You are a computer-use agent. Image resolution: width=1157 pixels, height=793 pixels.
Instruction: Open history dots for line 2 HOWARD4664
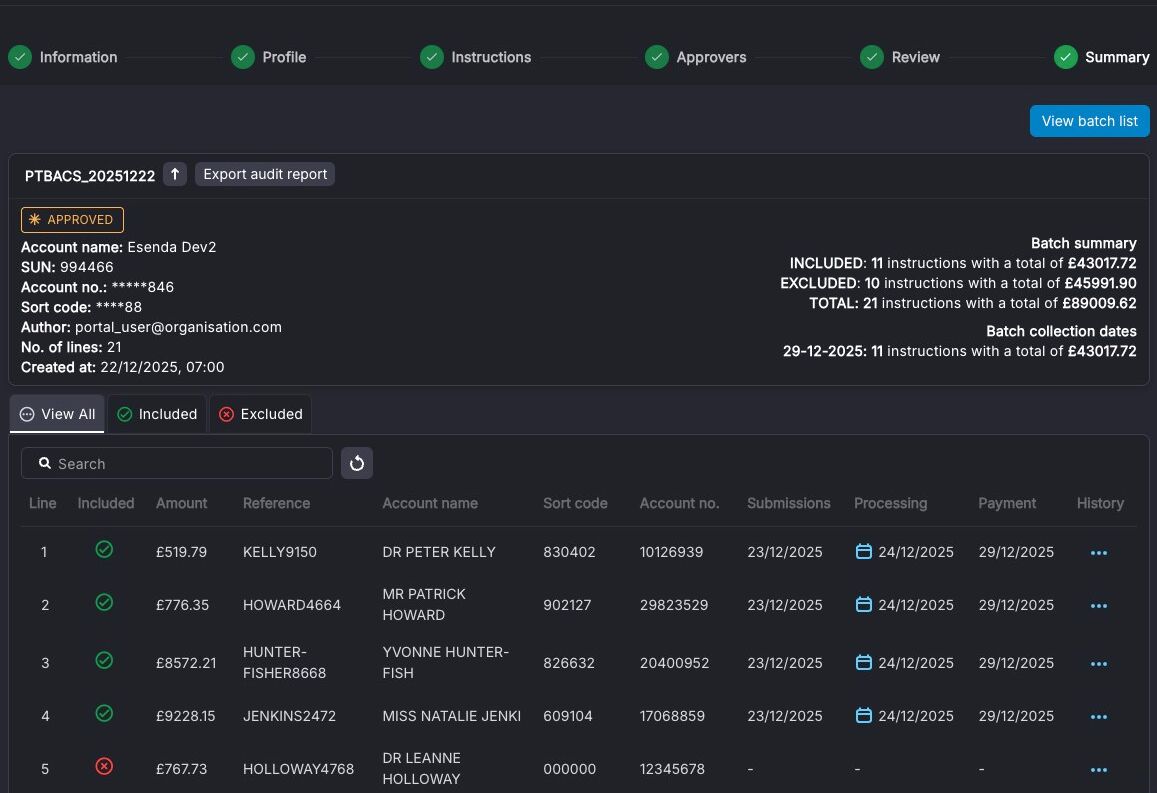(1099, 606)
